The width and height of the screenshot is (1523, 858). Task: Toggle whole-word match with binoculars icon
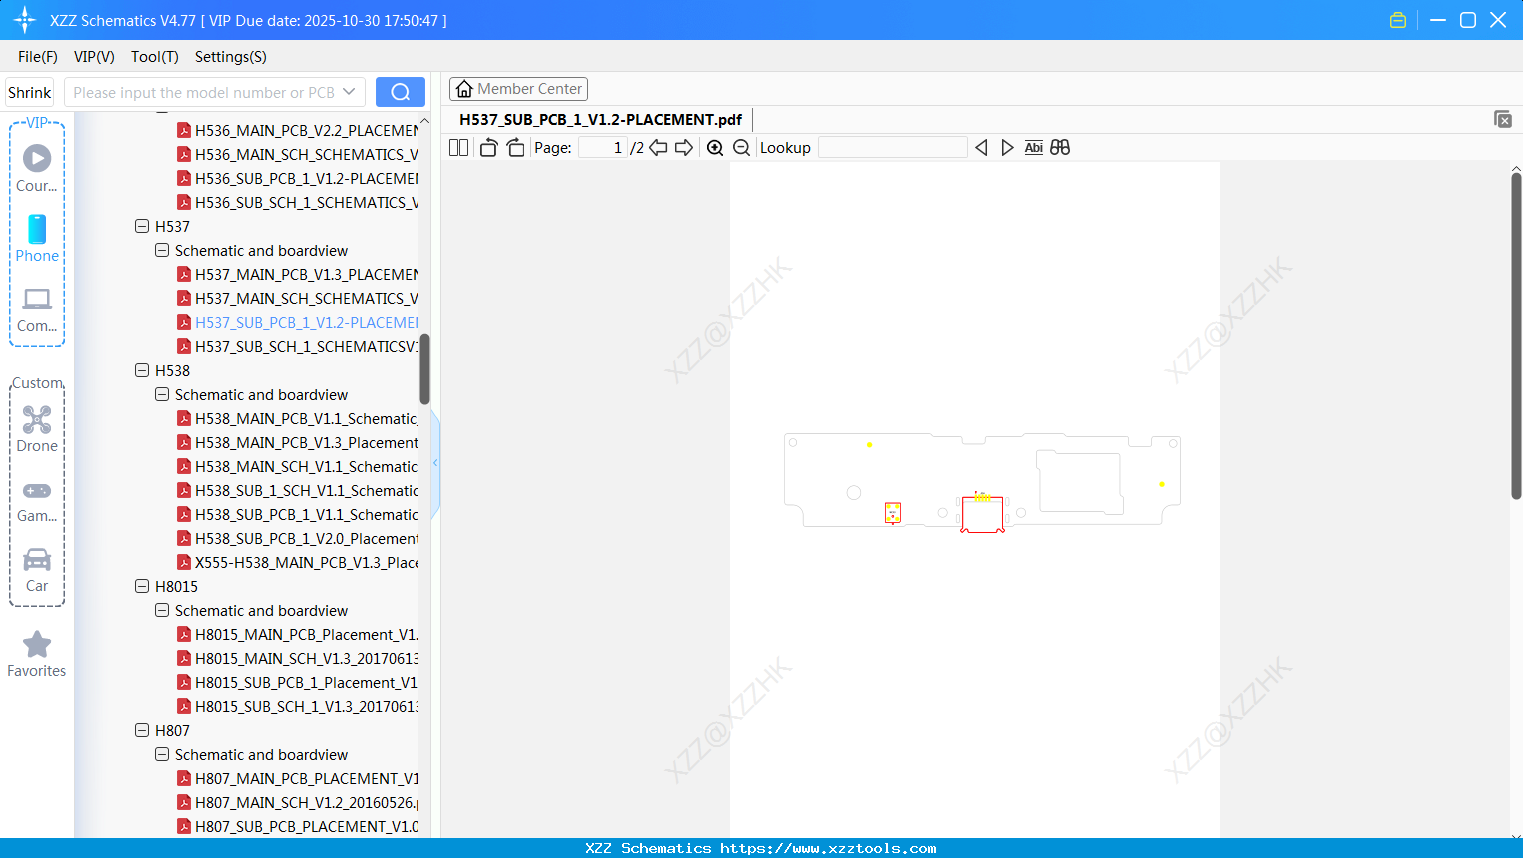[1060, 147]
